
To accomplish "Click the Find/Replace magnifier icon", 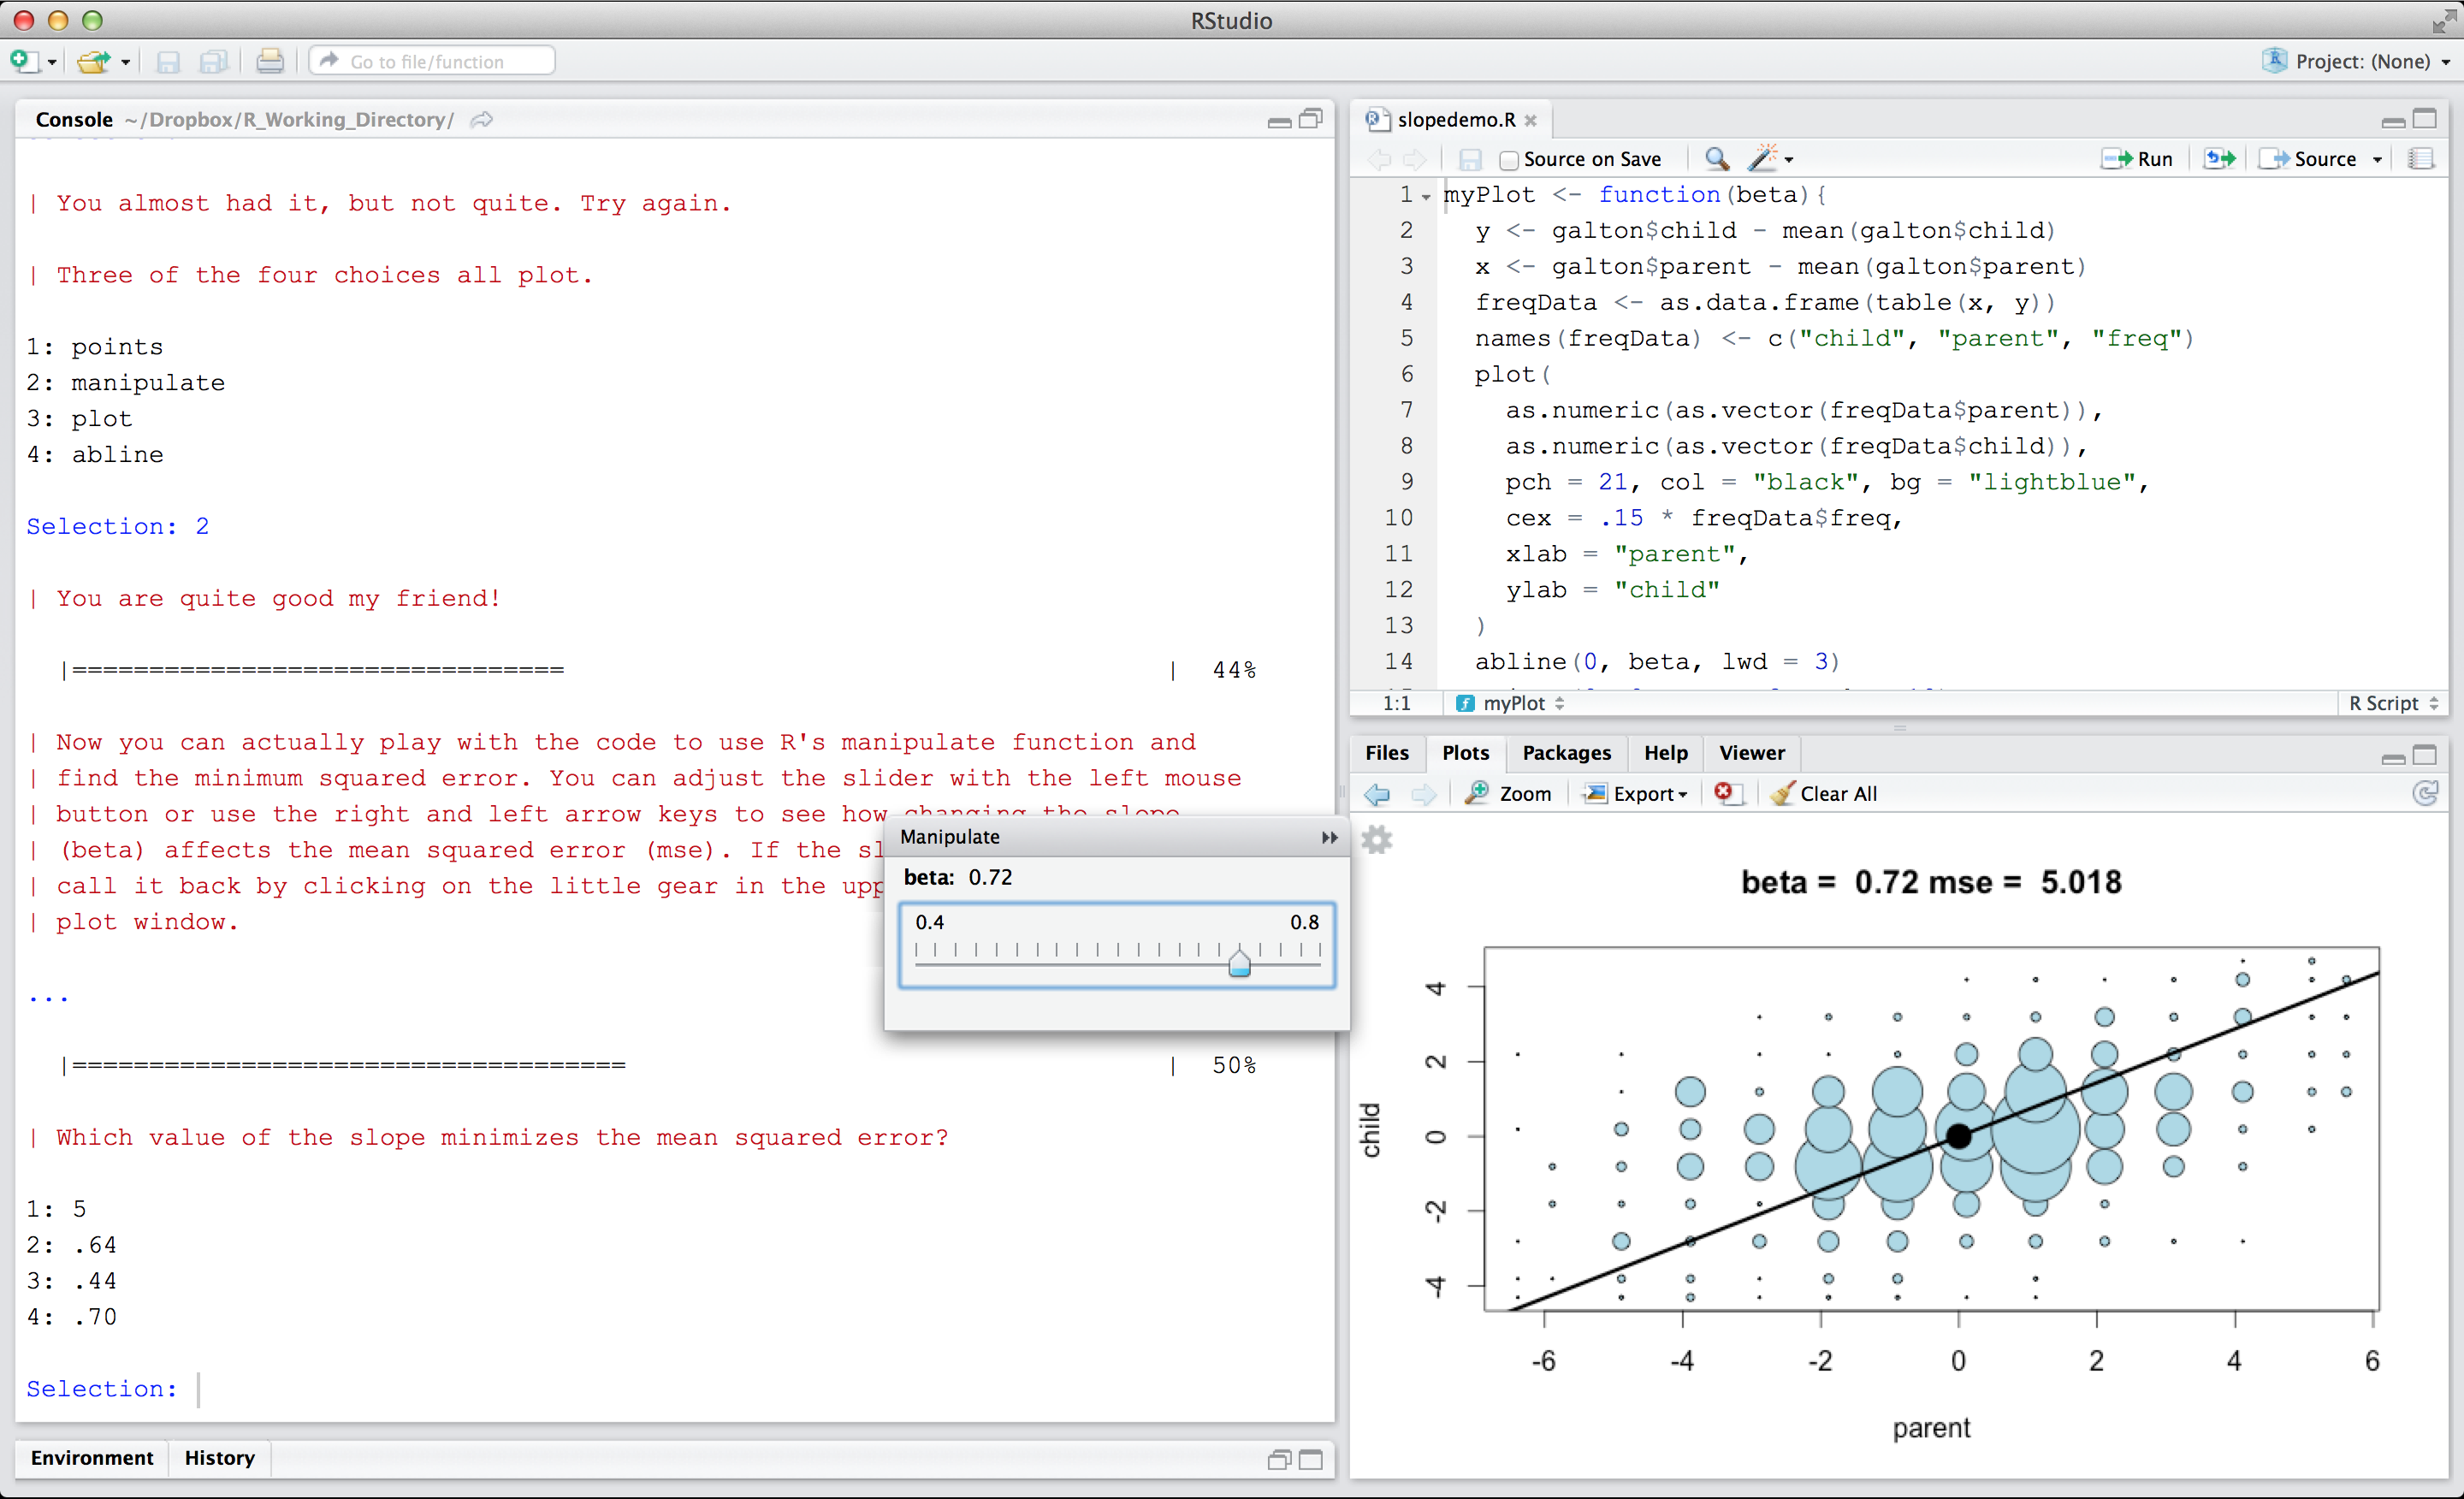I will pos(1717,159).
